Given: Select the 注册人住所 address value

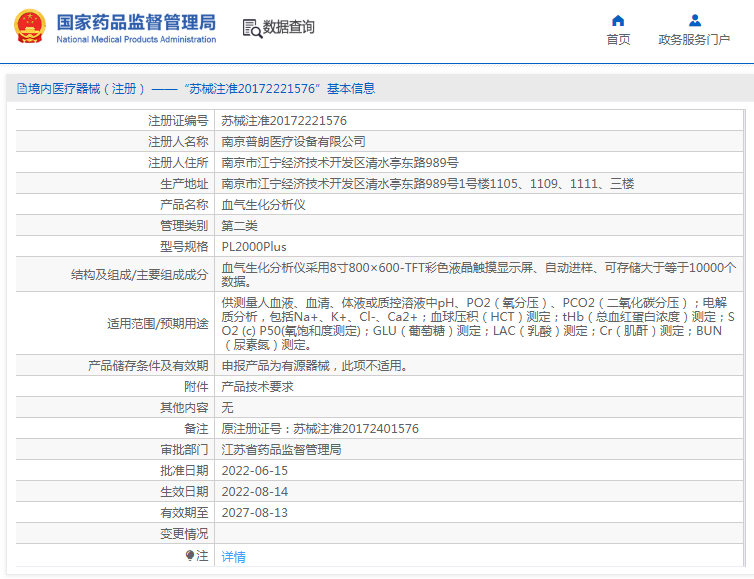Looking at the screenshot, I should pos(339,163).
